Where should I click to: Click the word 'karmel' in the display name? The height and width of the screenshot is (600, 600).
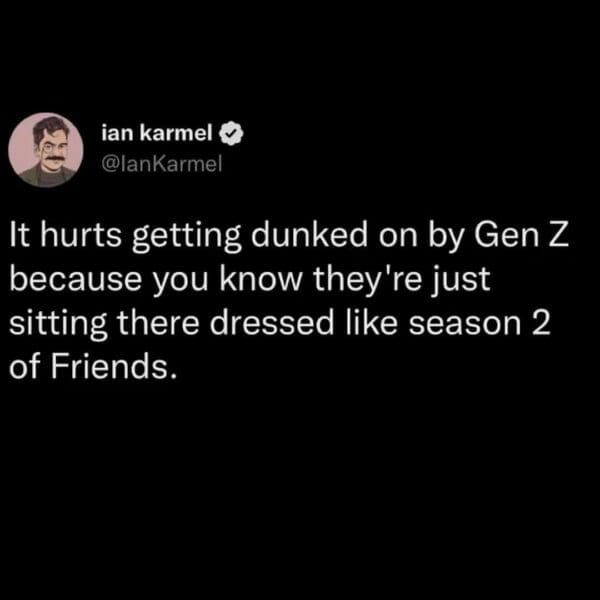(176, 133)
